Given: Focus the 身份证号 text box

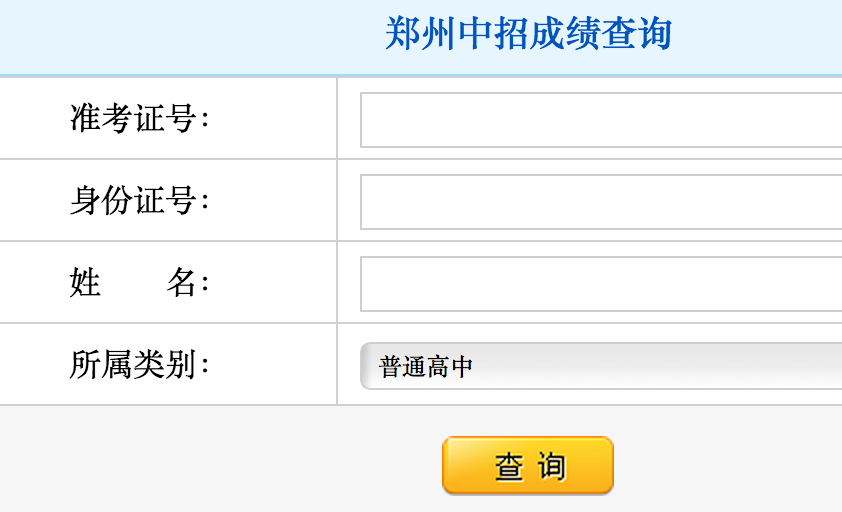Looking at the screenshot, I should (600, 202).
